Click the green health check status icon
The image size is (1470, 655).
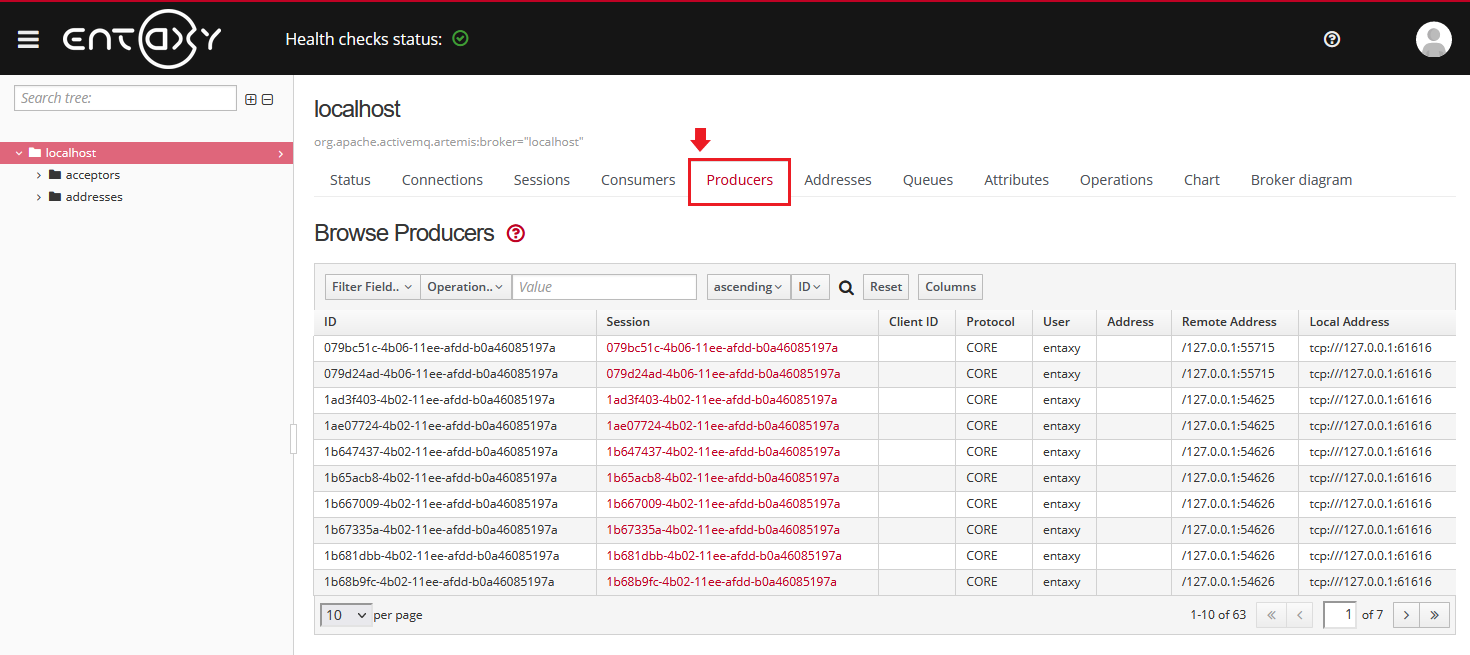pos(460,39)
